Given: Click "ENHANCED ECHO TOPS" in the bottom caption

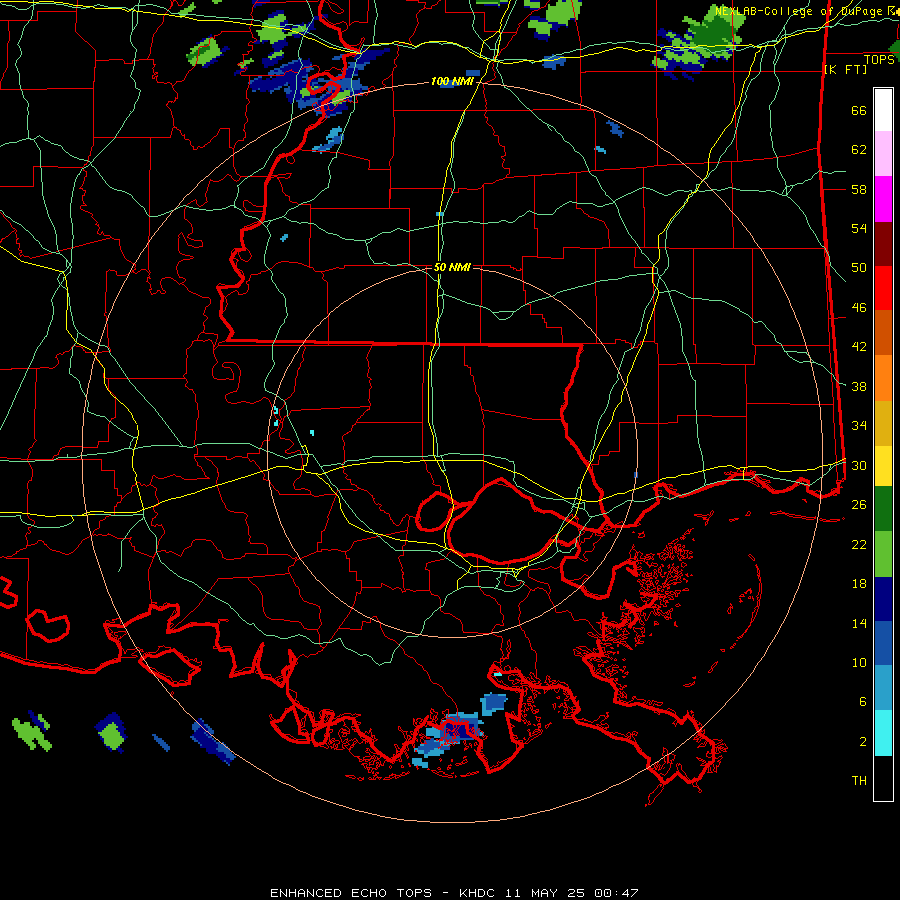Looking at the screenshot, I should click(351, 893).
